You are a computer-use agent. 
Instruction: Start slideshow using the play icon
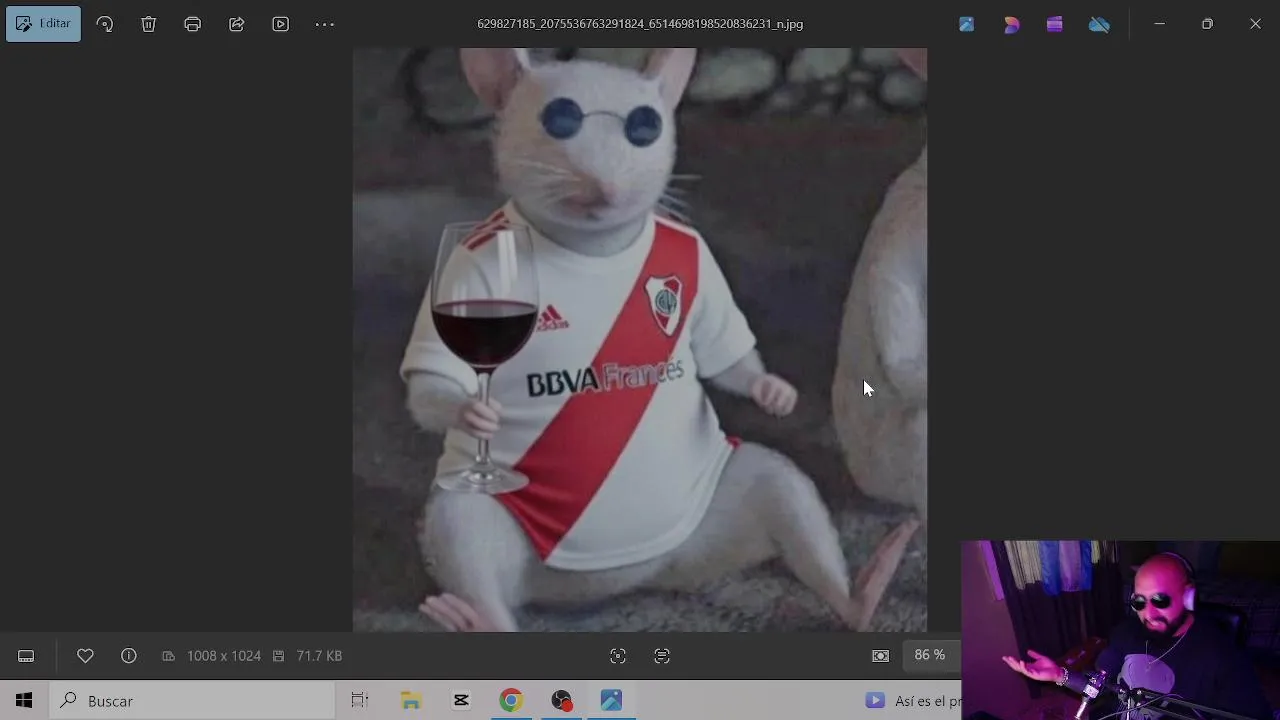click(281, 24)
